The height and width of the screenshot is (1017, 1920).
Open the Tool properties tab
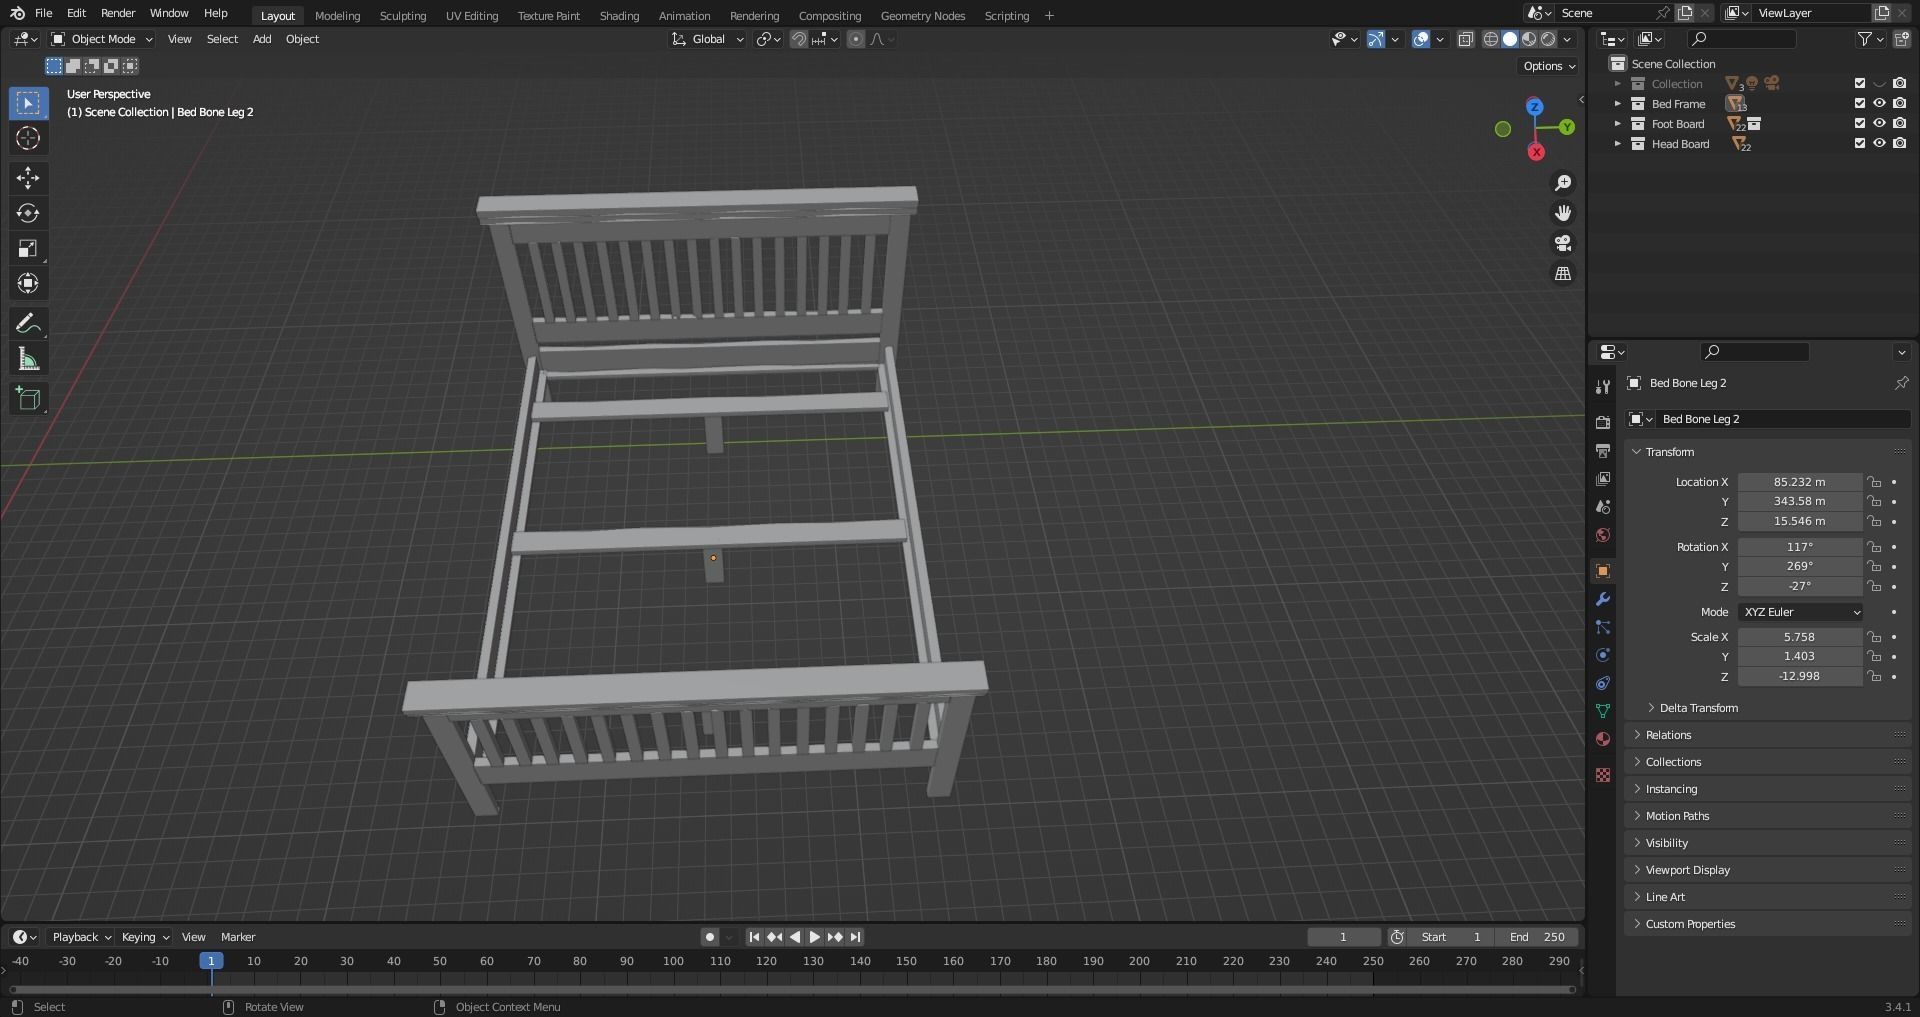click(1603, 387)
